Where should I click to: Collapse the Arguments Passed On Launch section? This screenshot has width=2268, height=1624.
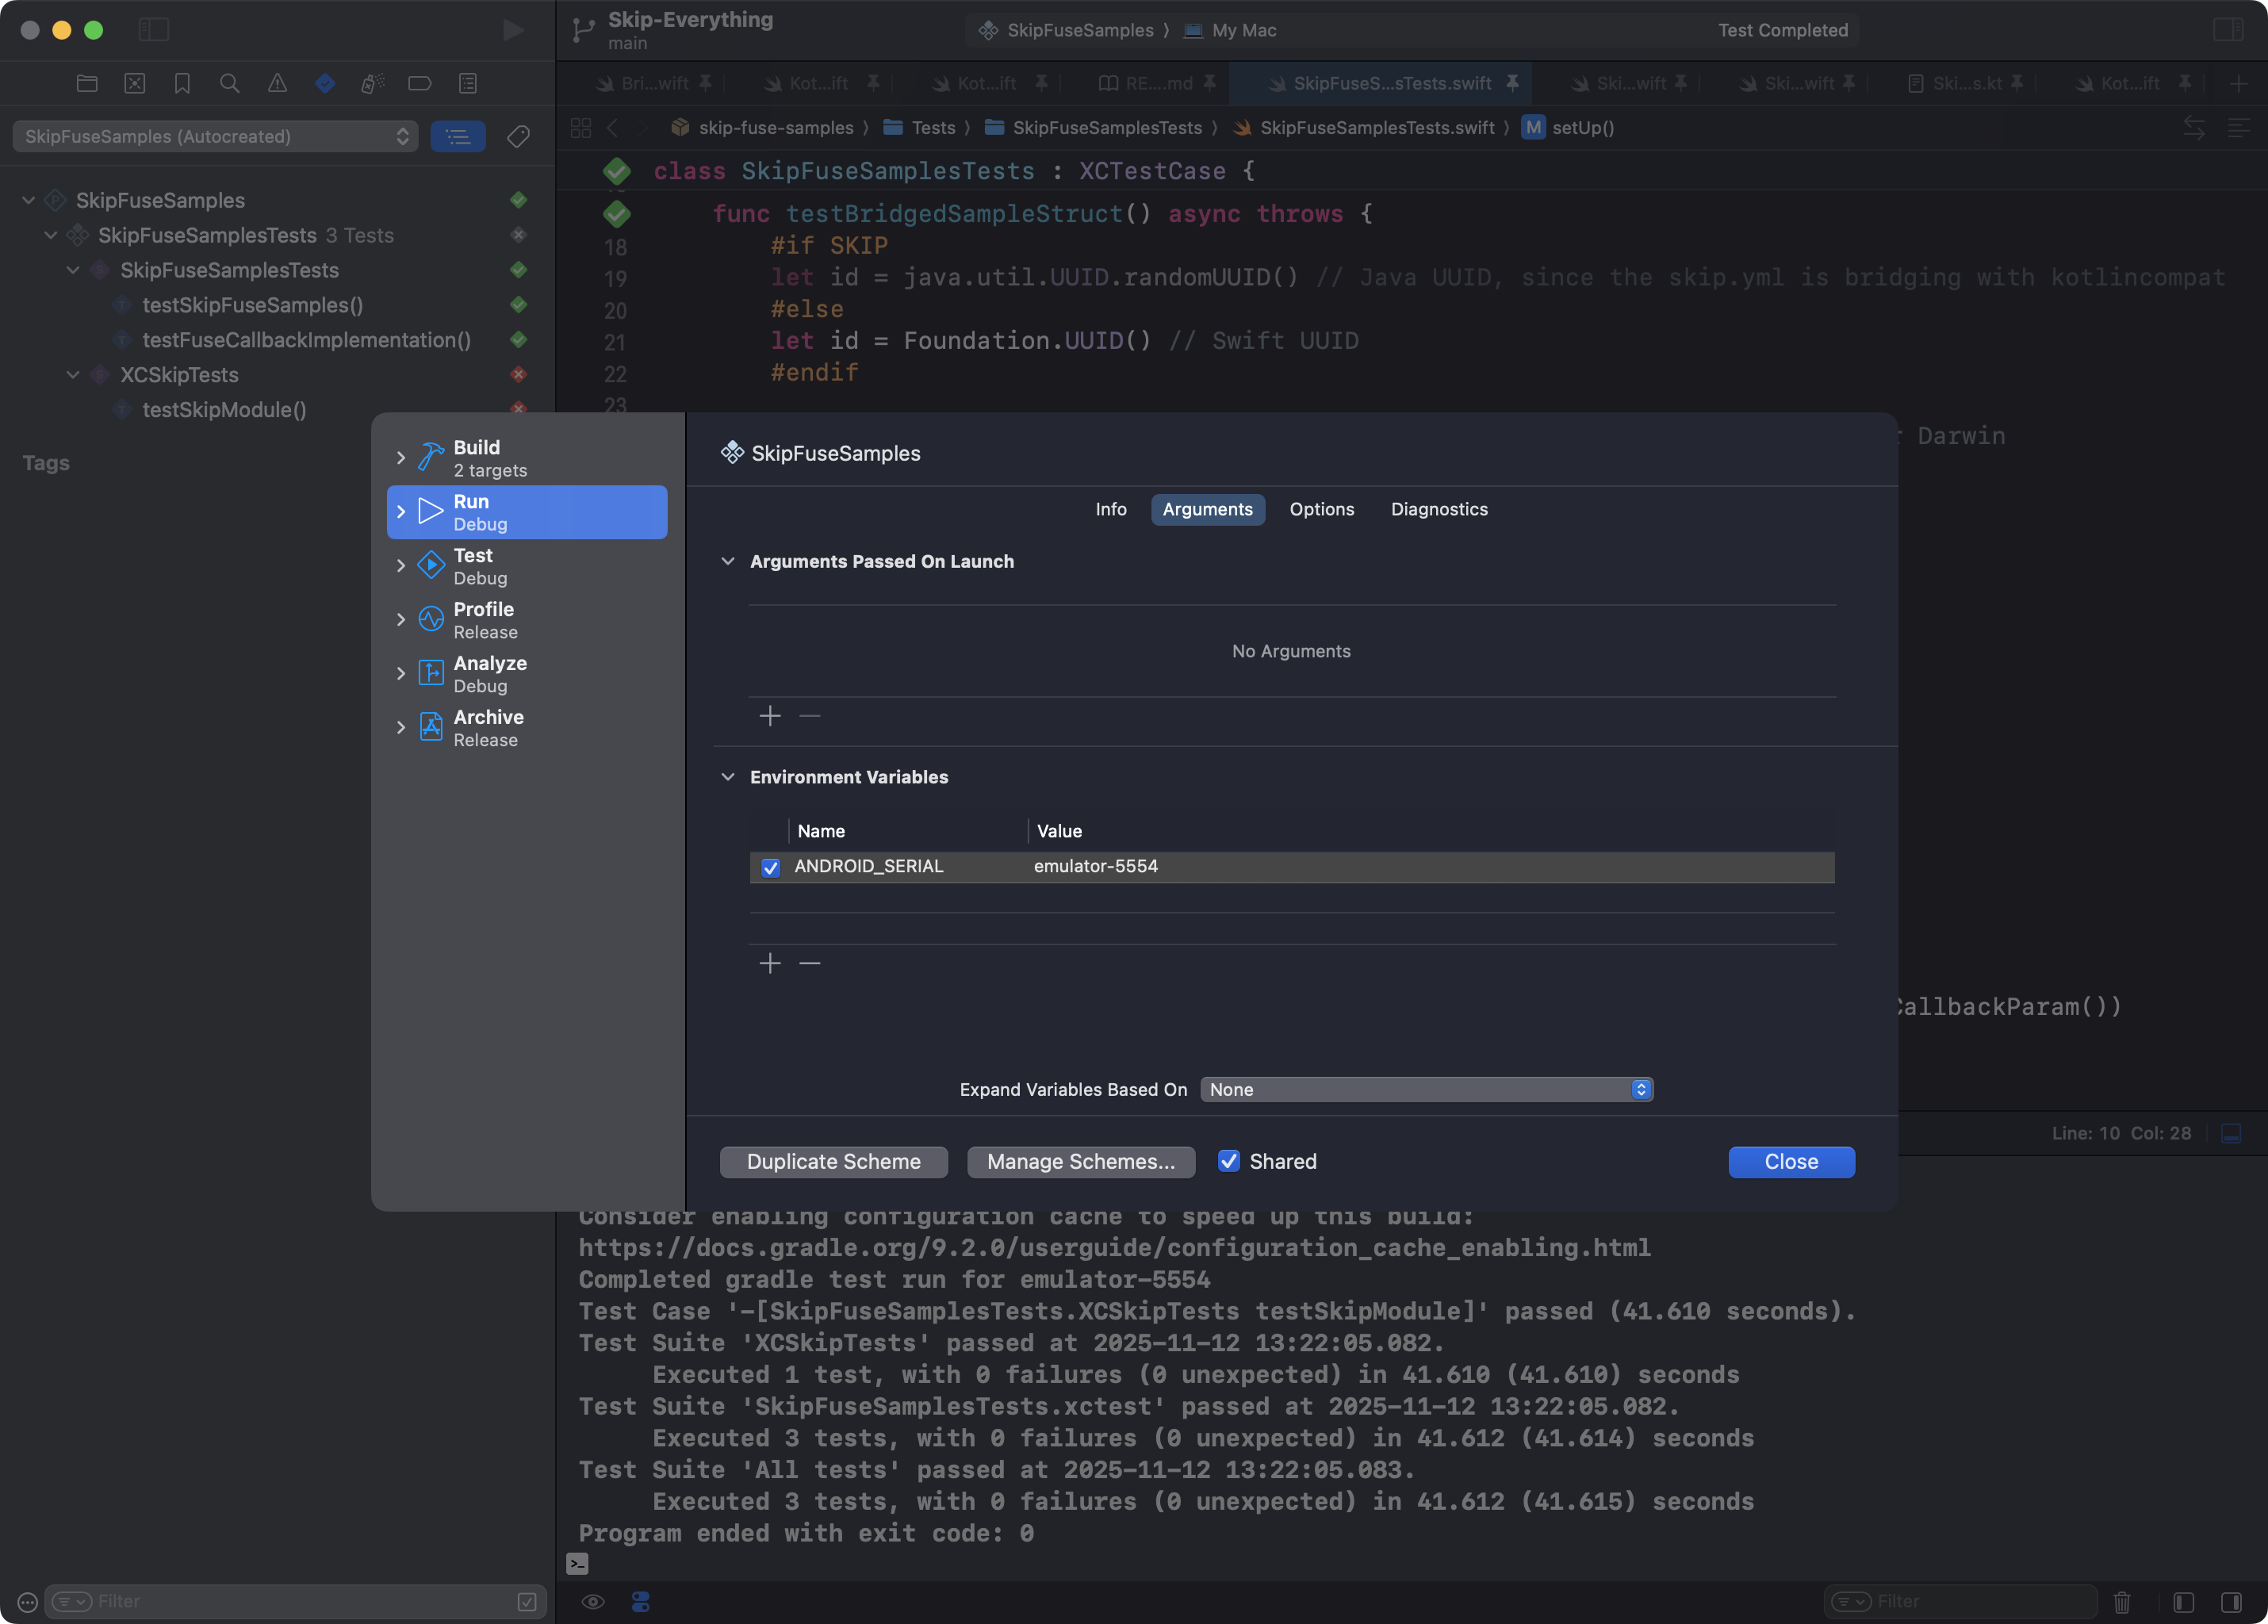[728, 561]
